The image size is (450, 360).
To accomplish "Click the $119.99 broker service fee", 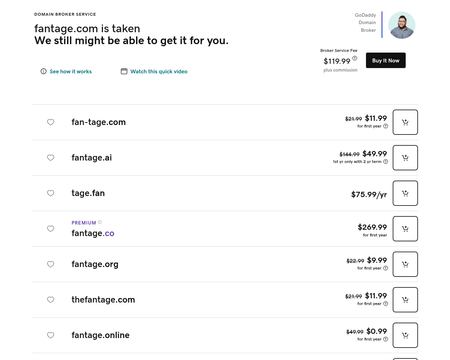I will point(337,61).
